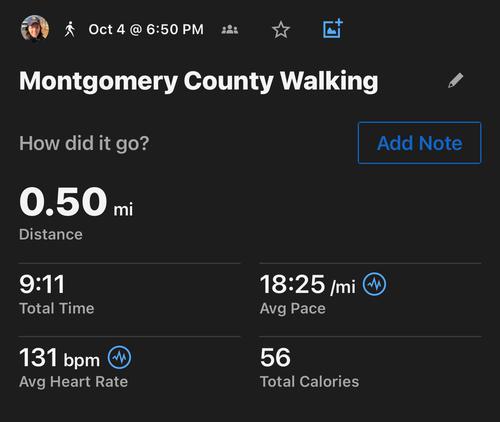
Task: Click the Avg Pace label
Action: (x=293, y=309)
